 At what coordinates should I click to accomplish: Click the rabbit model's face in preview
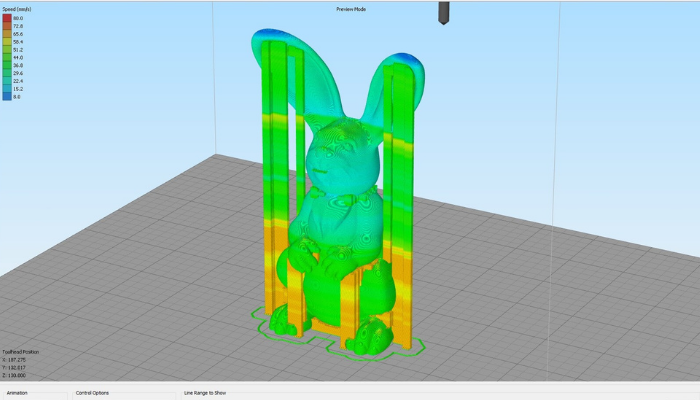(342, 156)
